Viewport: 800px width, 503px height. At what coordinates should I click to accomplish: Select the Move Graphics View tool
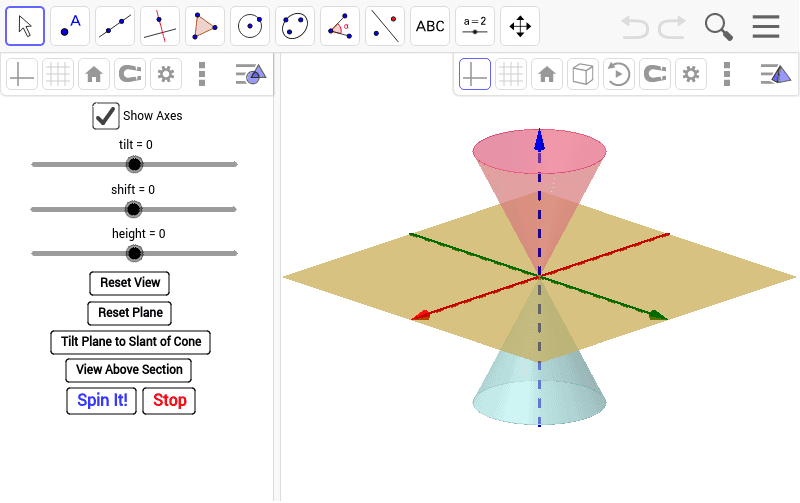pyautogui.click(x=520, y=26)
